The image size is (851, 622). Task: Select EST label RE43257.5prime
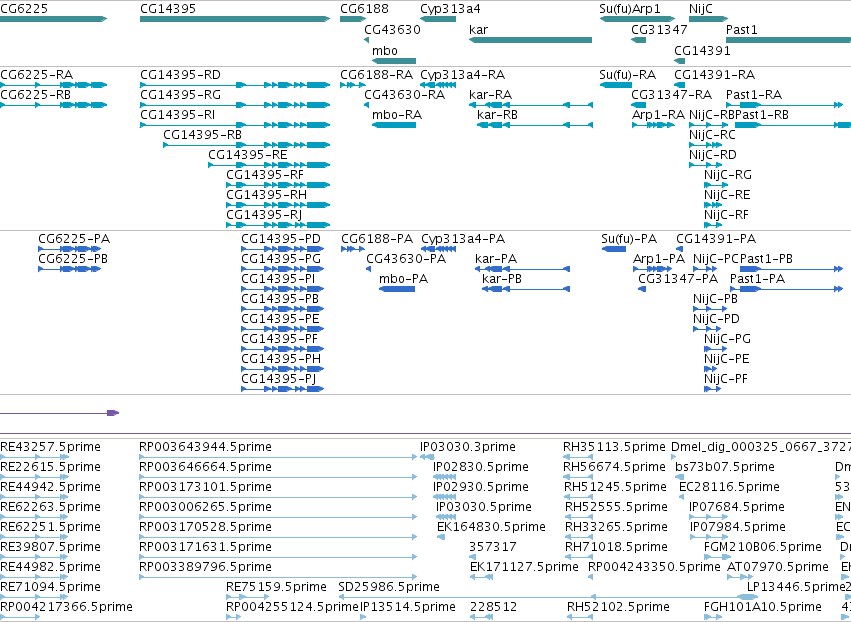(50, 447)
